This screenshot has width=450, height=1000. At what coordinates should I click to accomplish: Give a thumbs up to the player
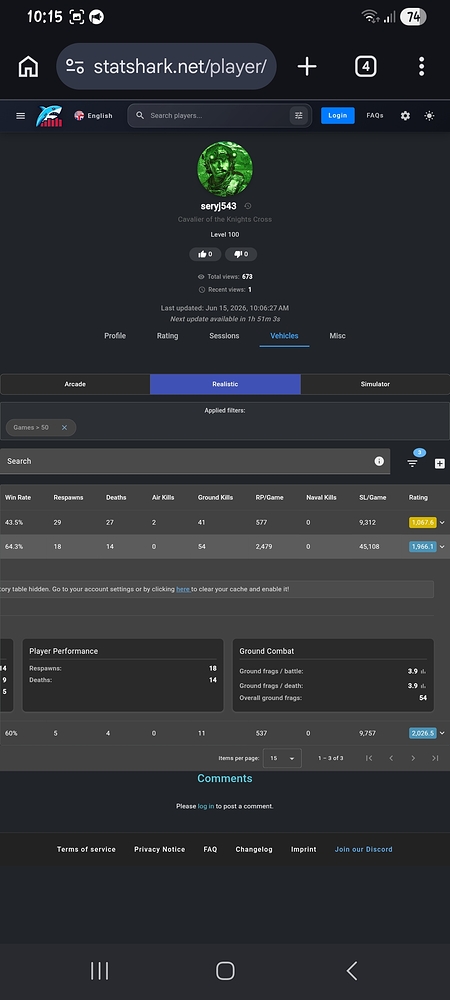[x=205, y=254]
